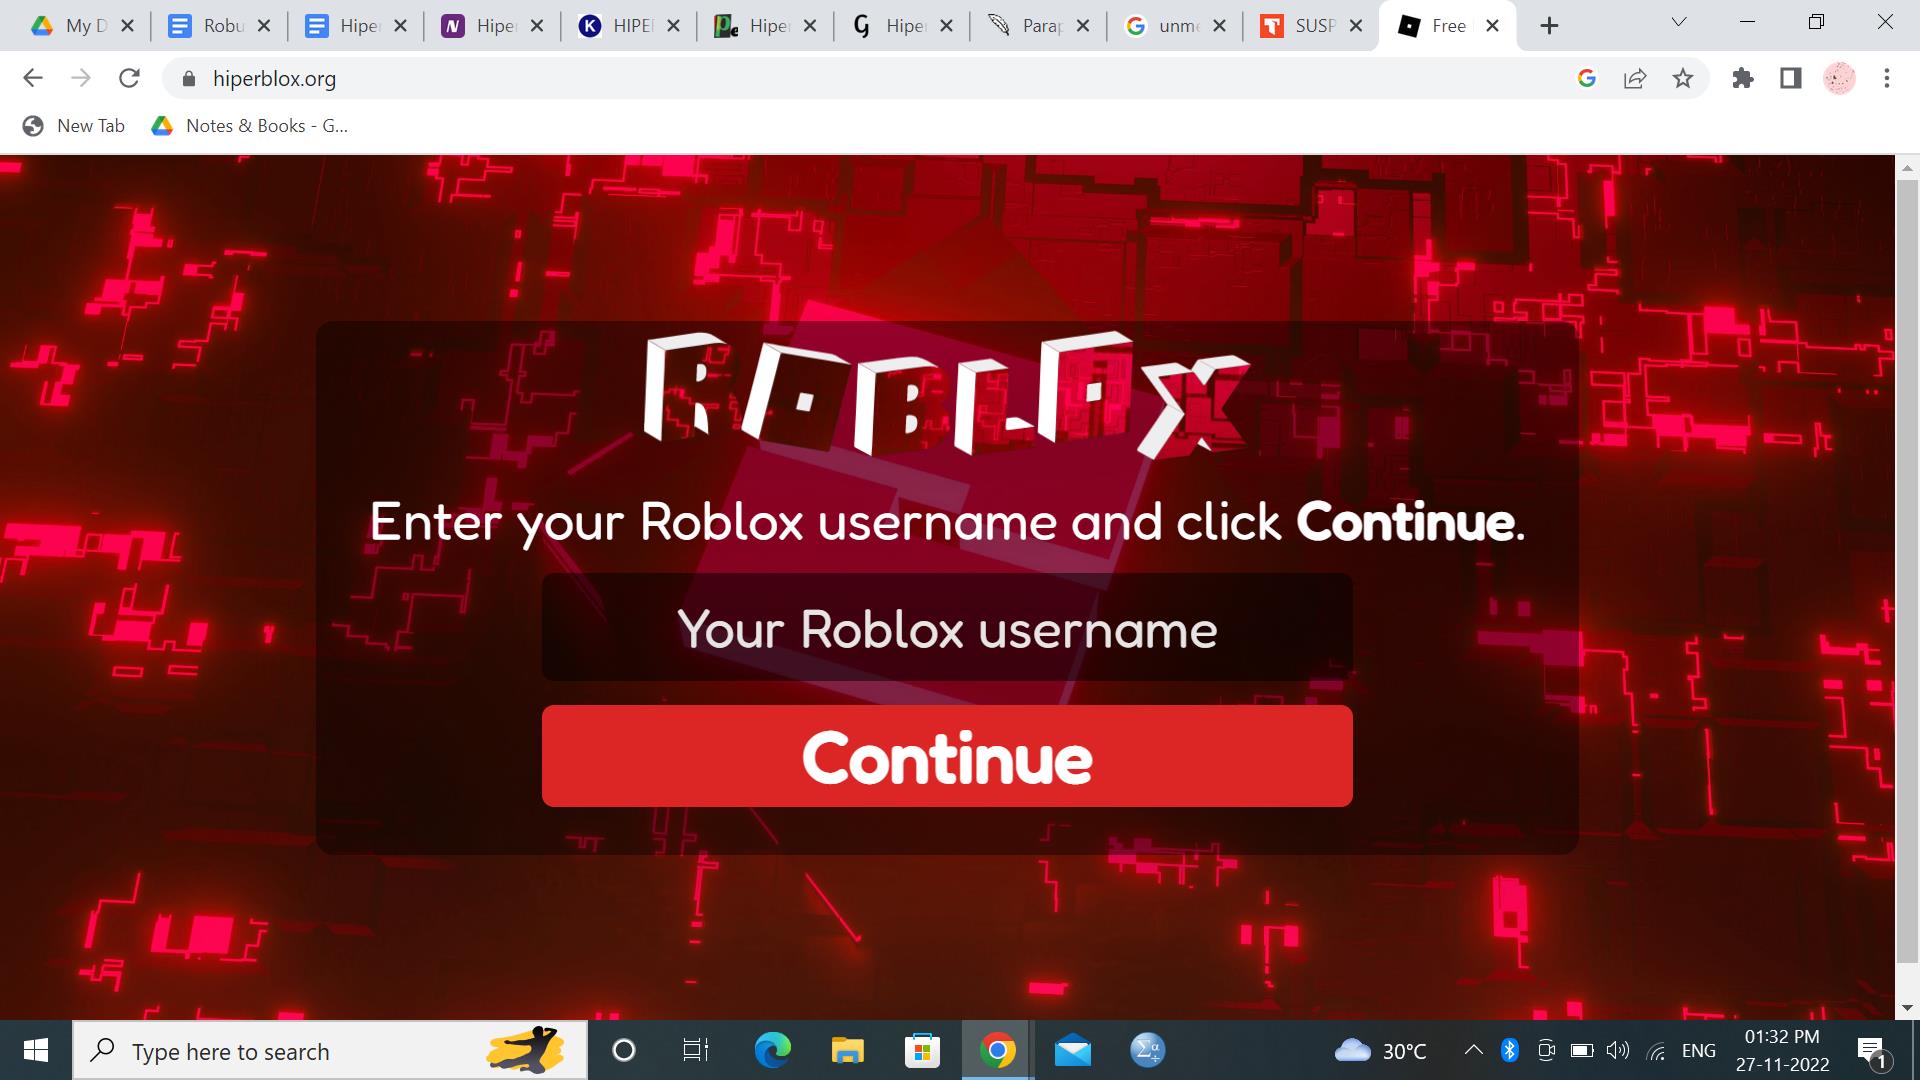Open the Chrome side panel icon
The height and width of the screenshot is (1080, 1920).
[1791, 78]
